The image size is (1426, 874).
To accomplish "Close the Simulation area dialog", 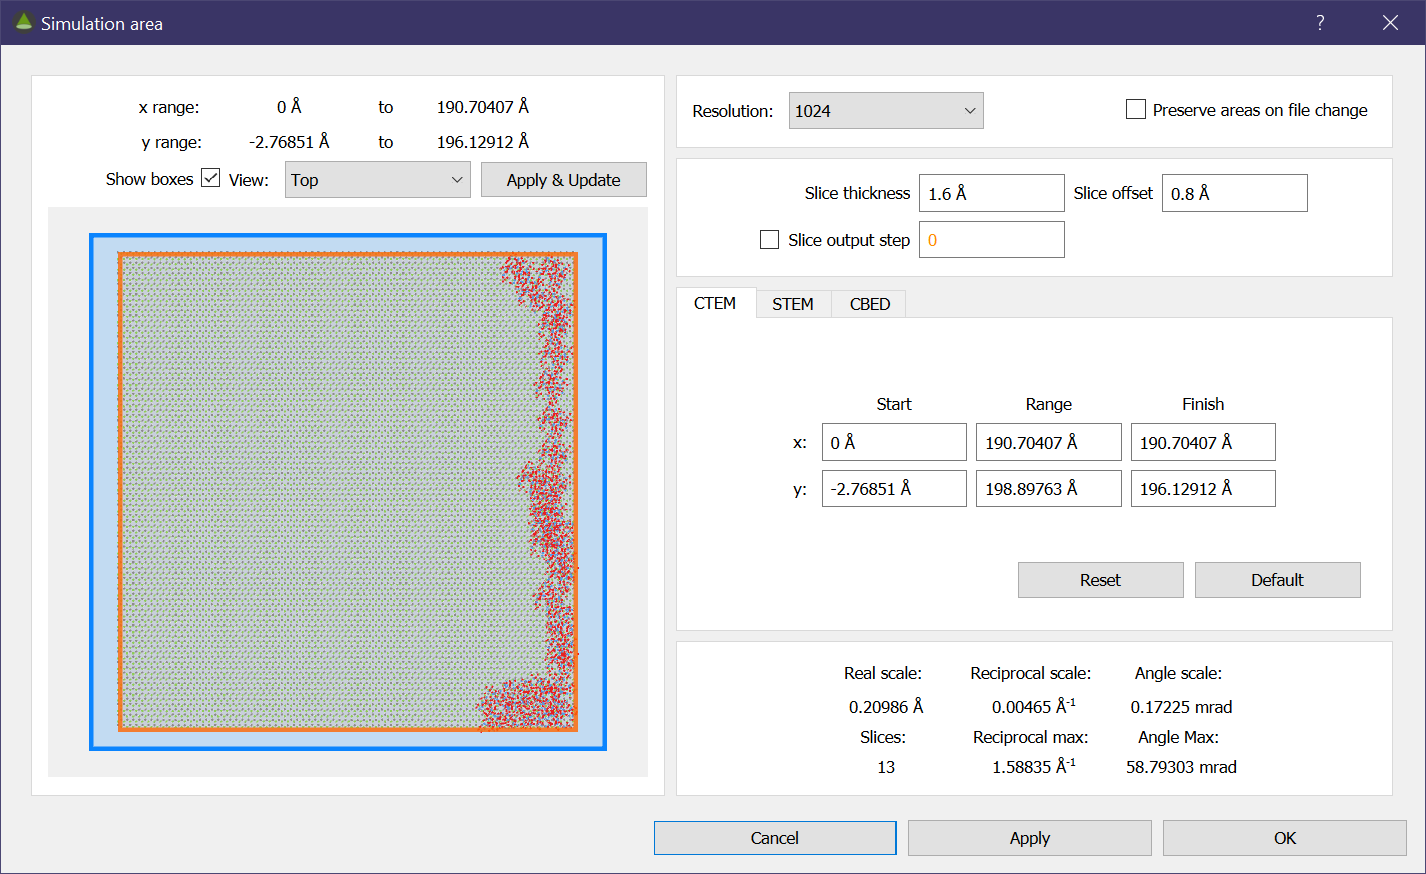I will (x=1390, y=23).
